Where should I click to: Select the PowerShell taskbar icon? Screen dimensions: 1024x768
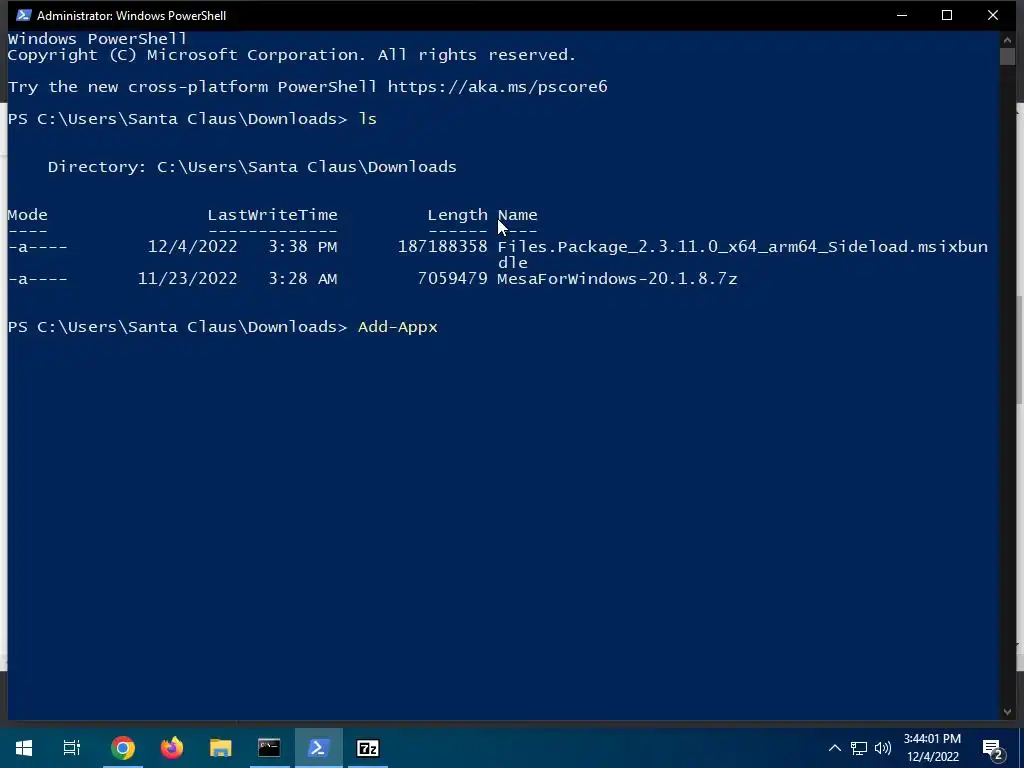click(x=318, y=748)
